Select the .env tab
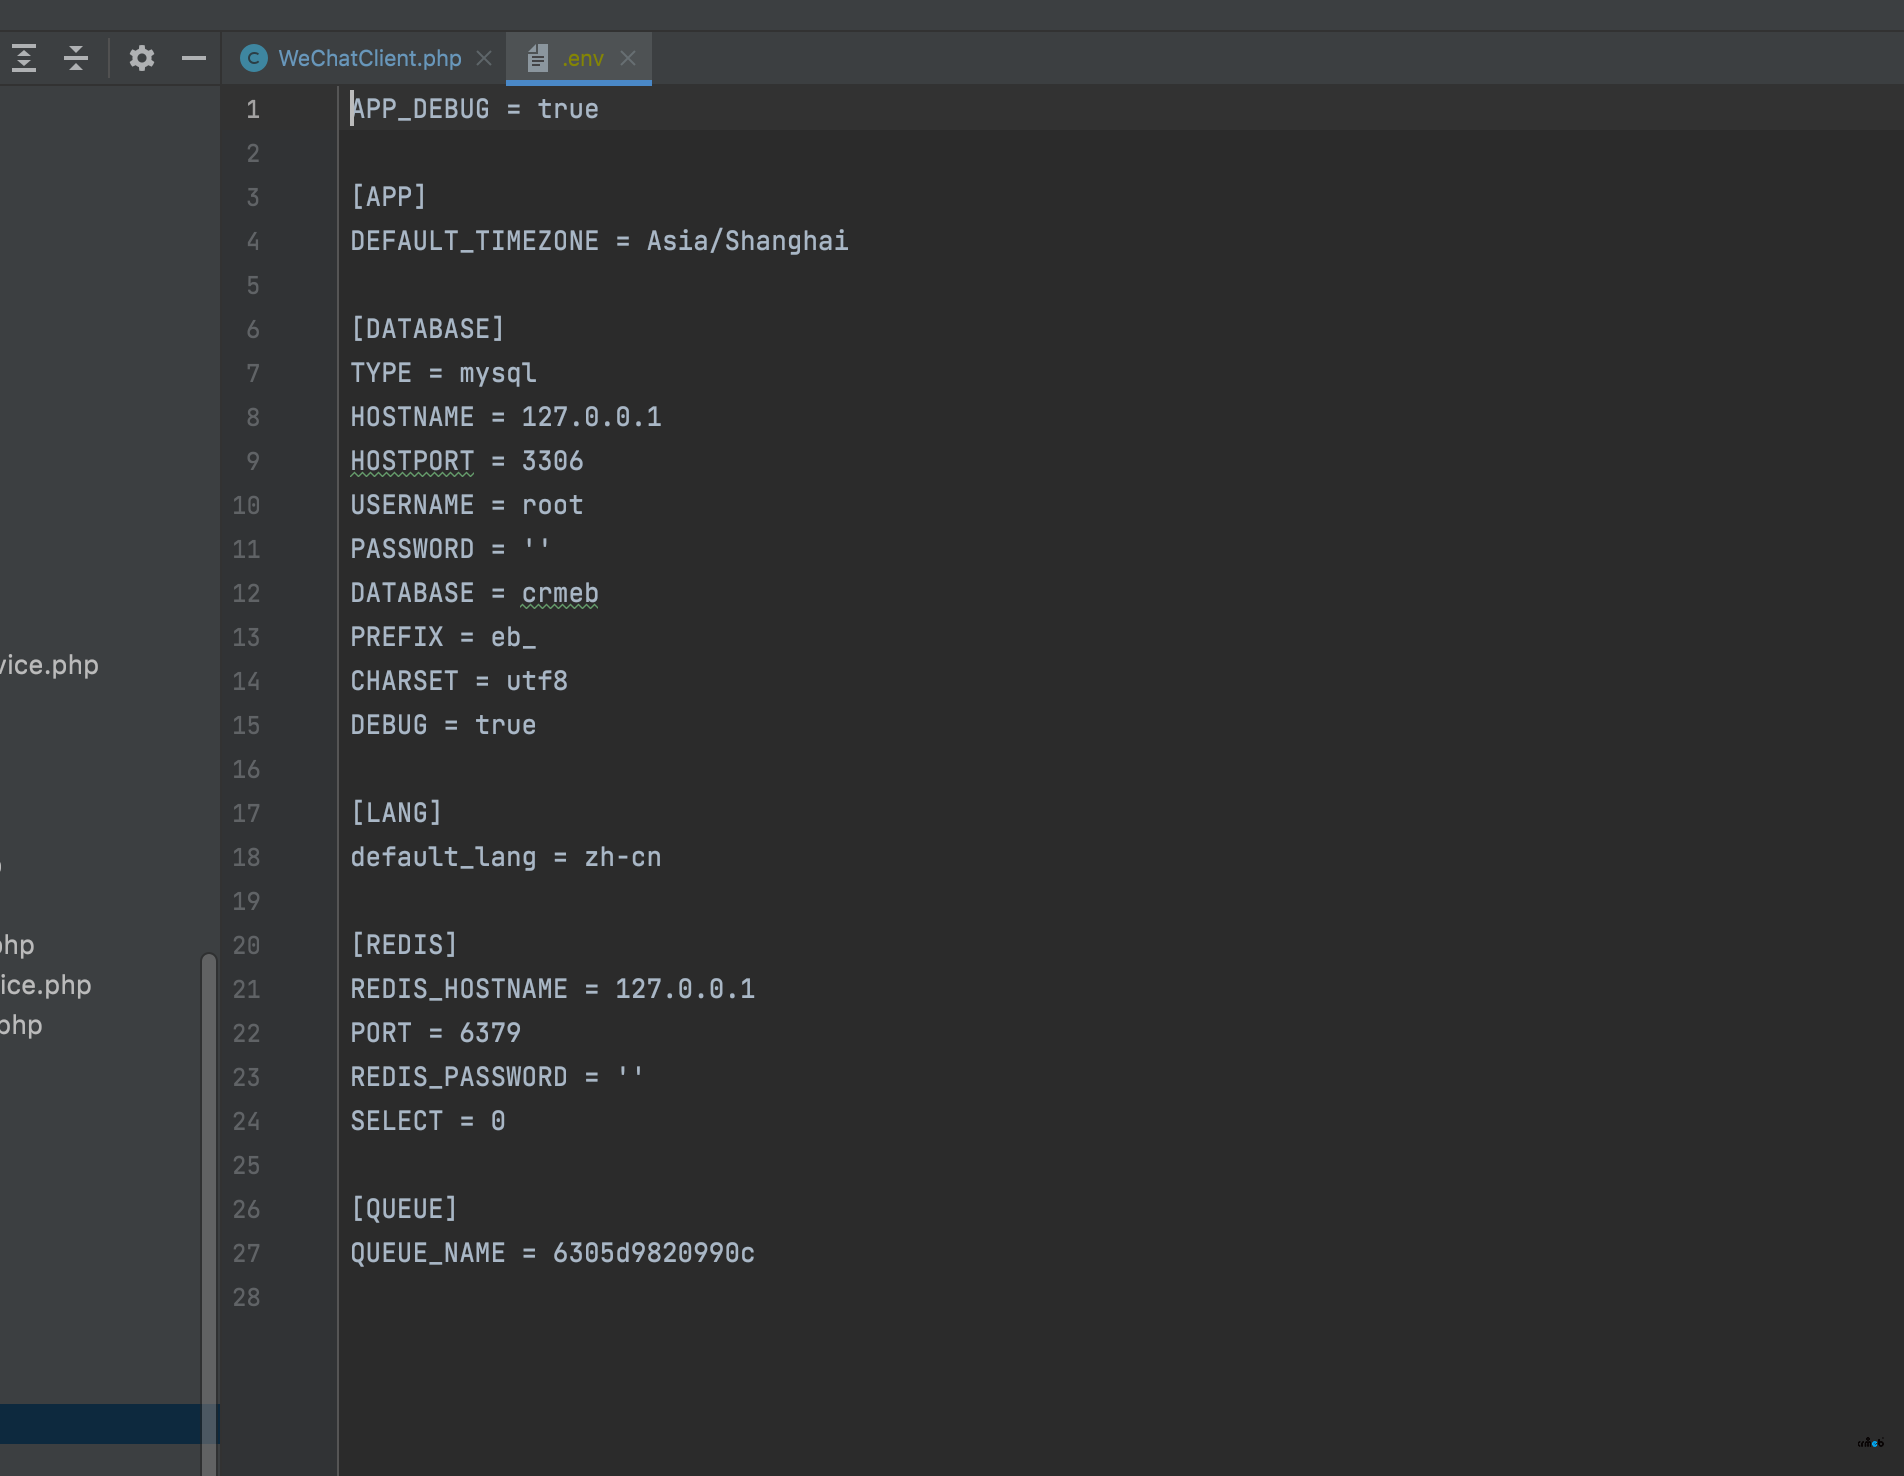 coord(582,58)
